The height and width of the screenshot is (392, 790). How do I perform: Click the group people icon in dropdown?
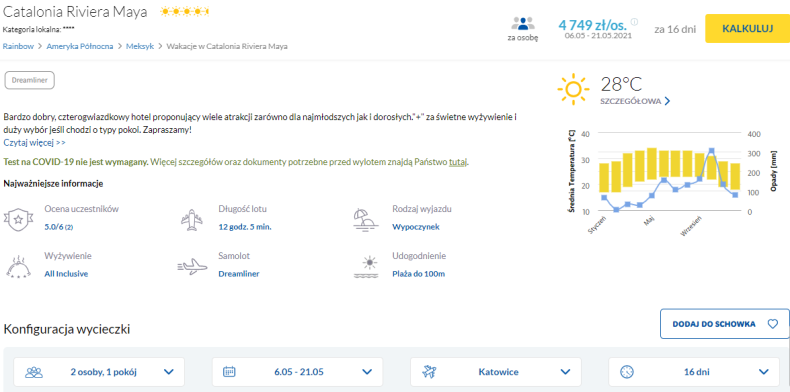click(x=34, y=372)
